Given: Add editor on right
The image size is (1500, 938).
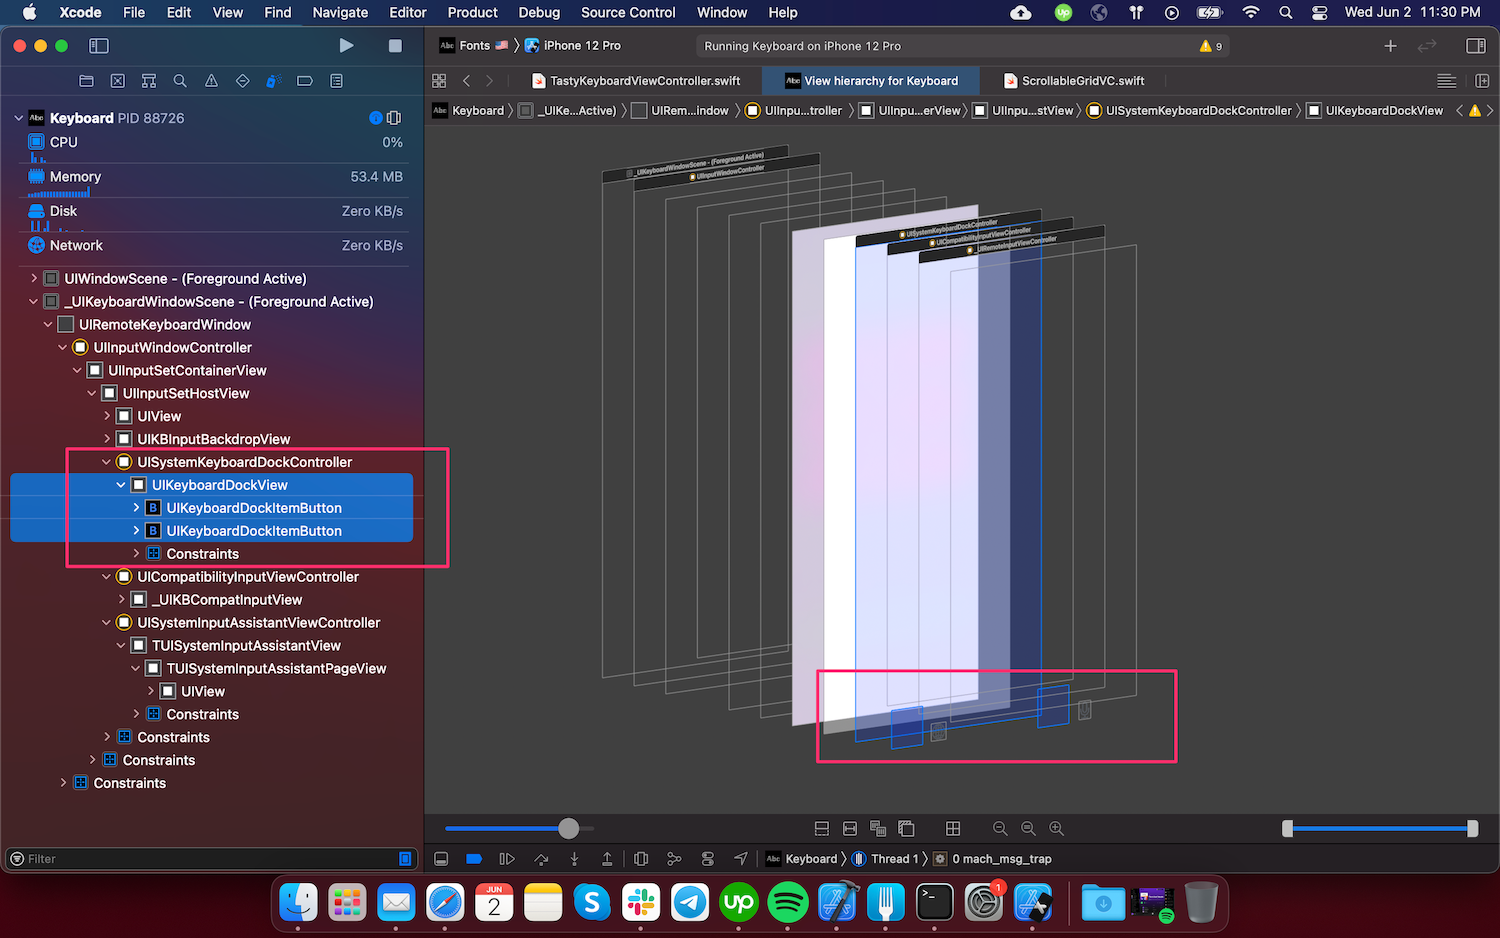Looking at the screenshot, I should [x=1482, y=81].
